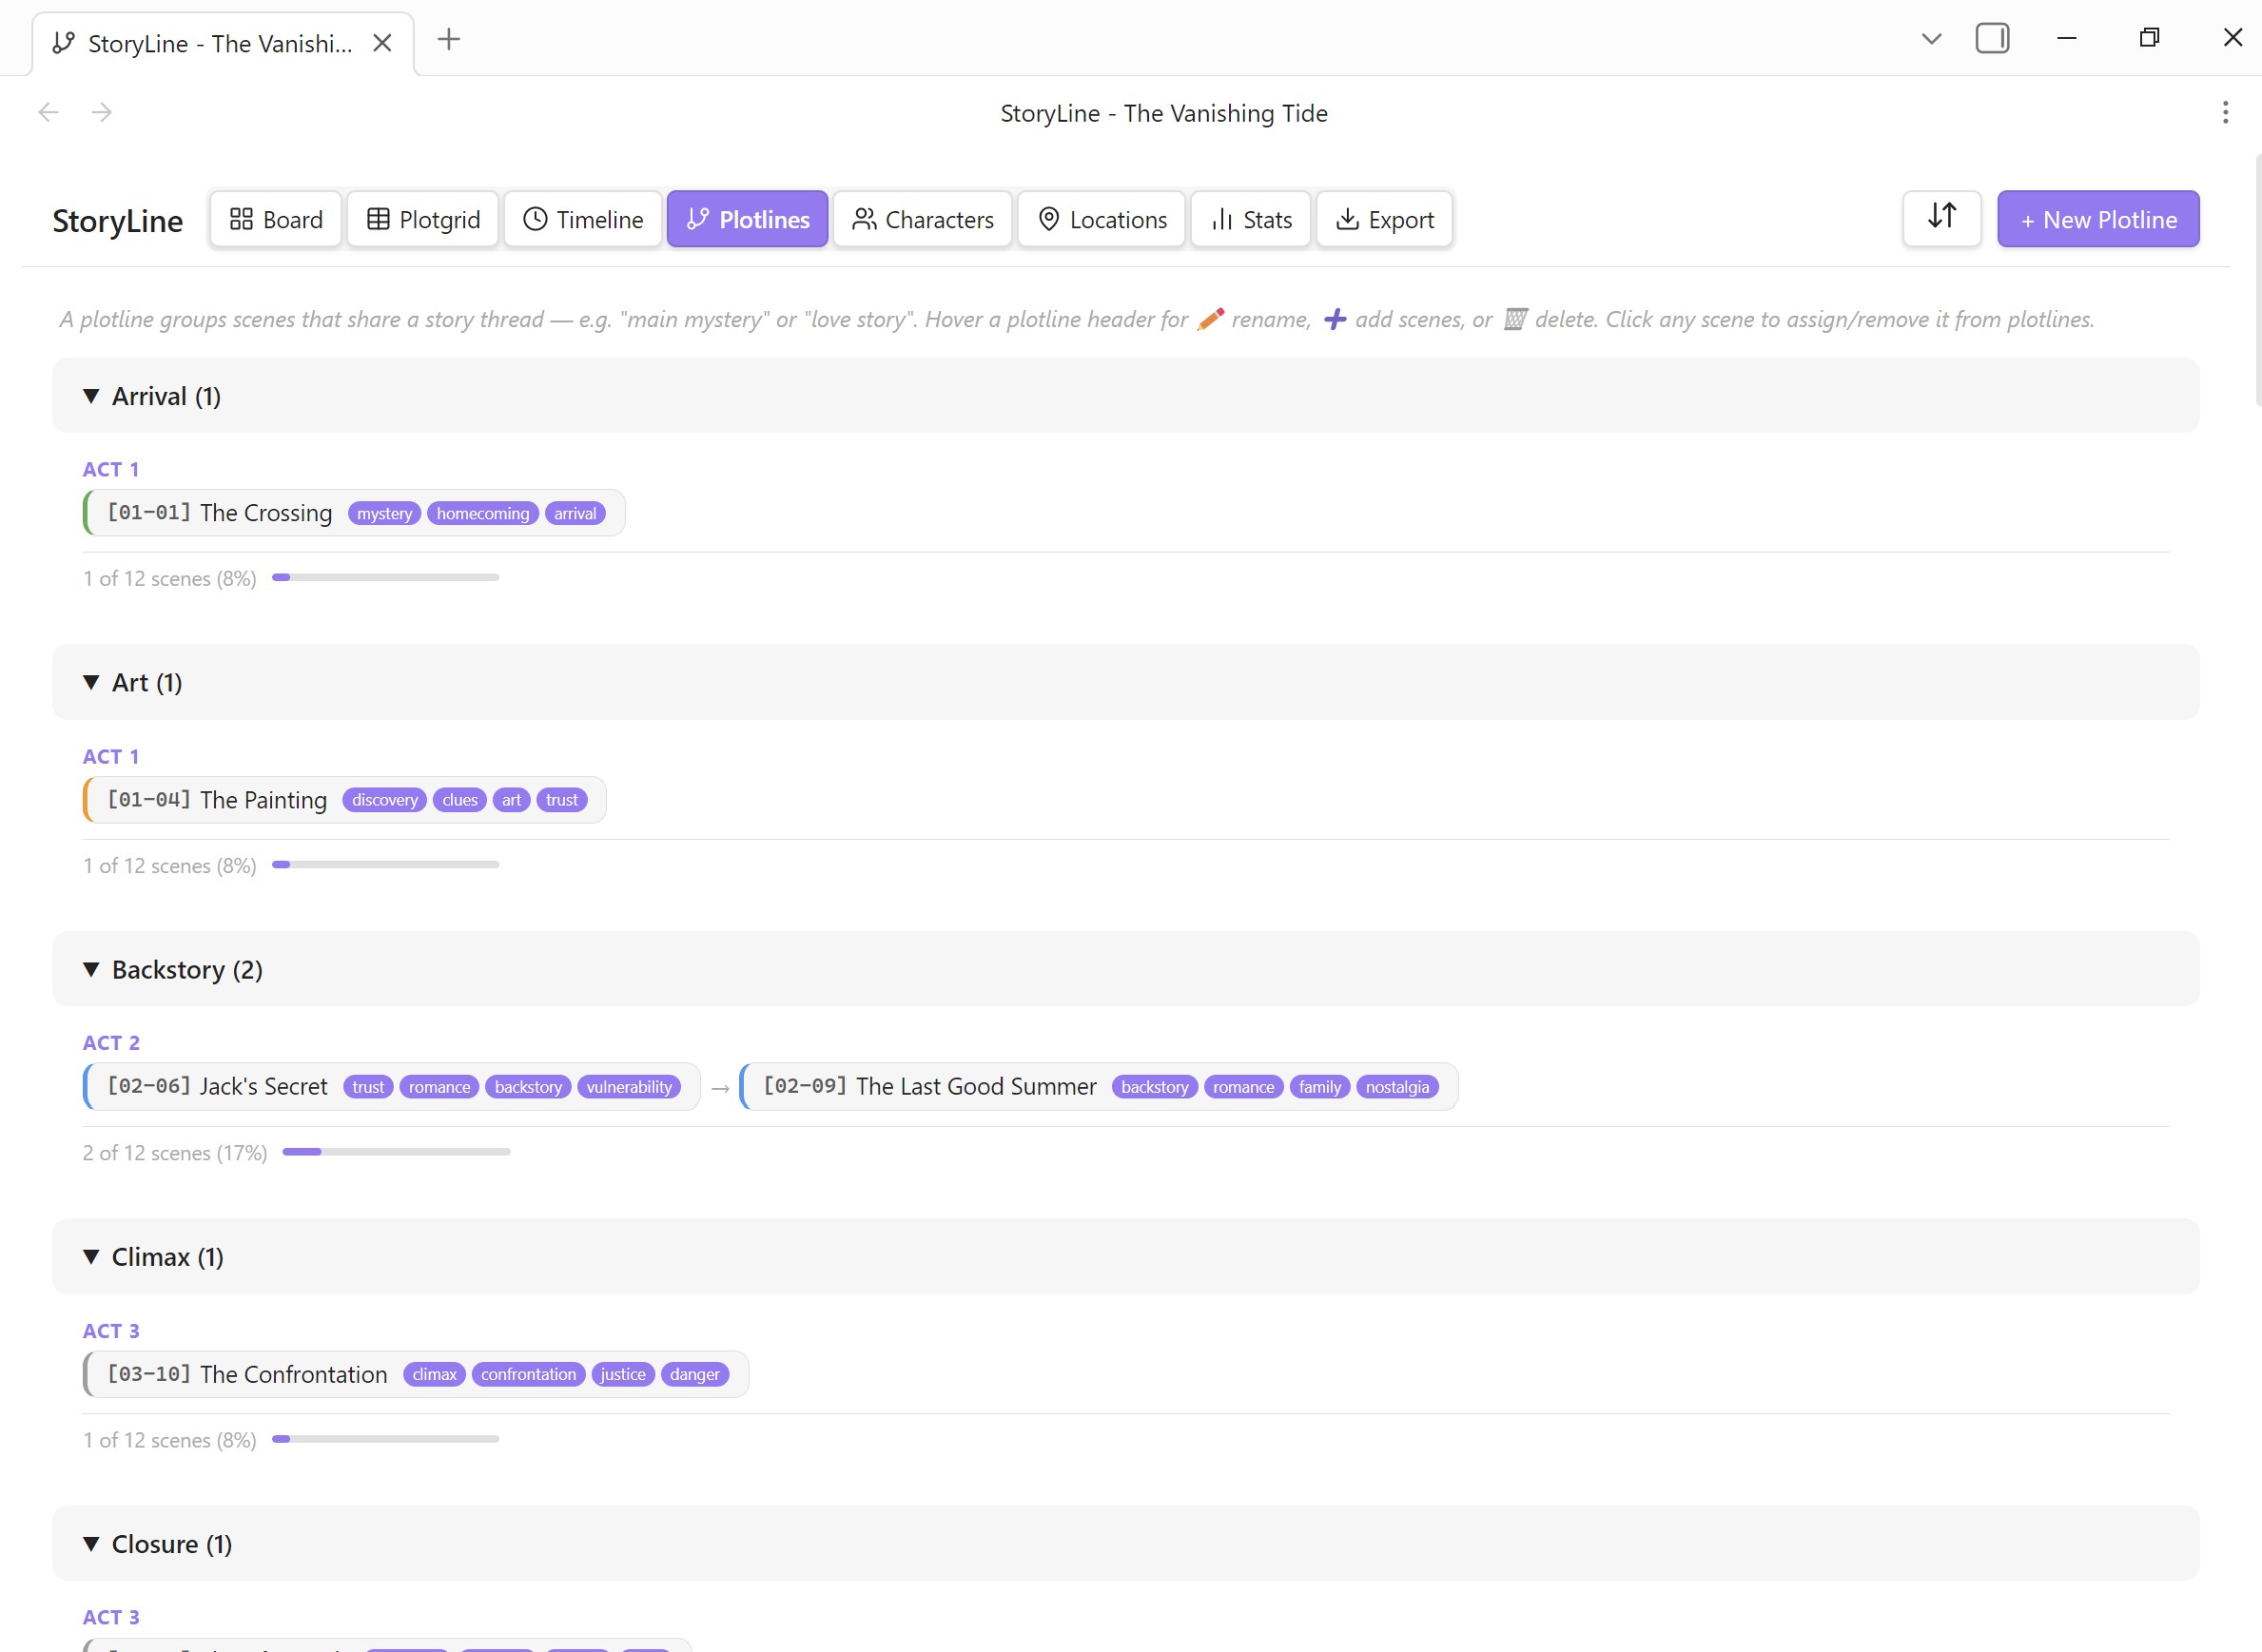Image resolution: width=2262 pixels, height=1652 pixels.
Task: Open The Last Good Summer scene
Action: coord(975,1086)
